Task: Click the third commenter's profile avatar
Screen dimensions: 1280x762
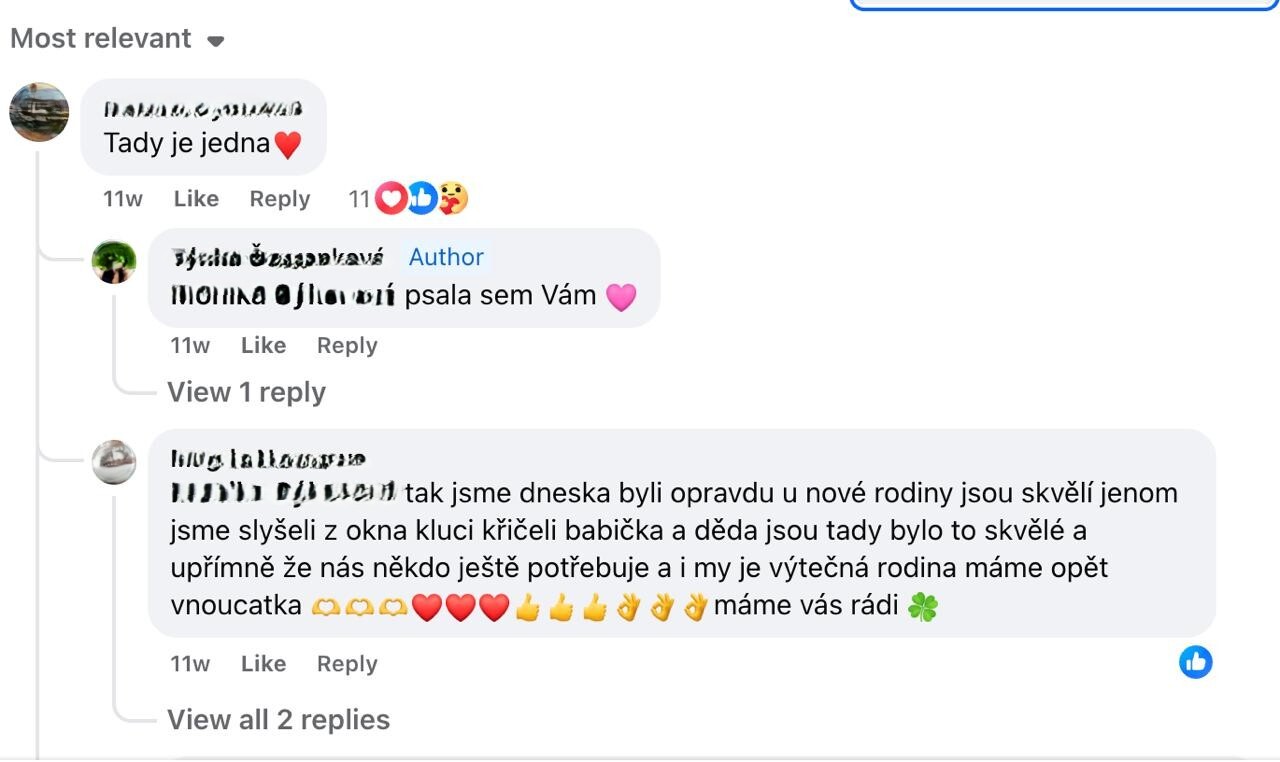Action: (114, 462)
